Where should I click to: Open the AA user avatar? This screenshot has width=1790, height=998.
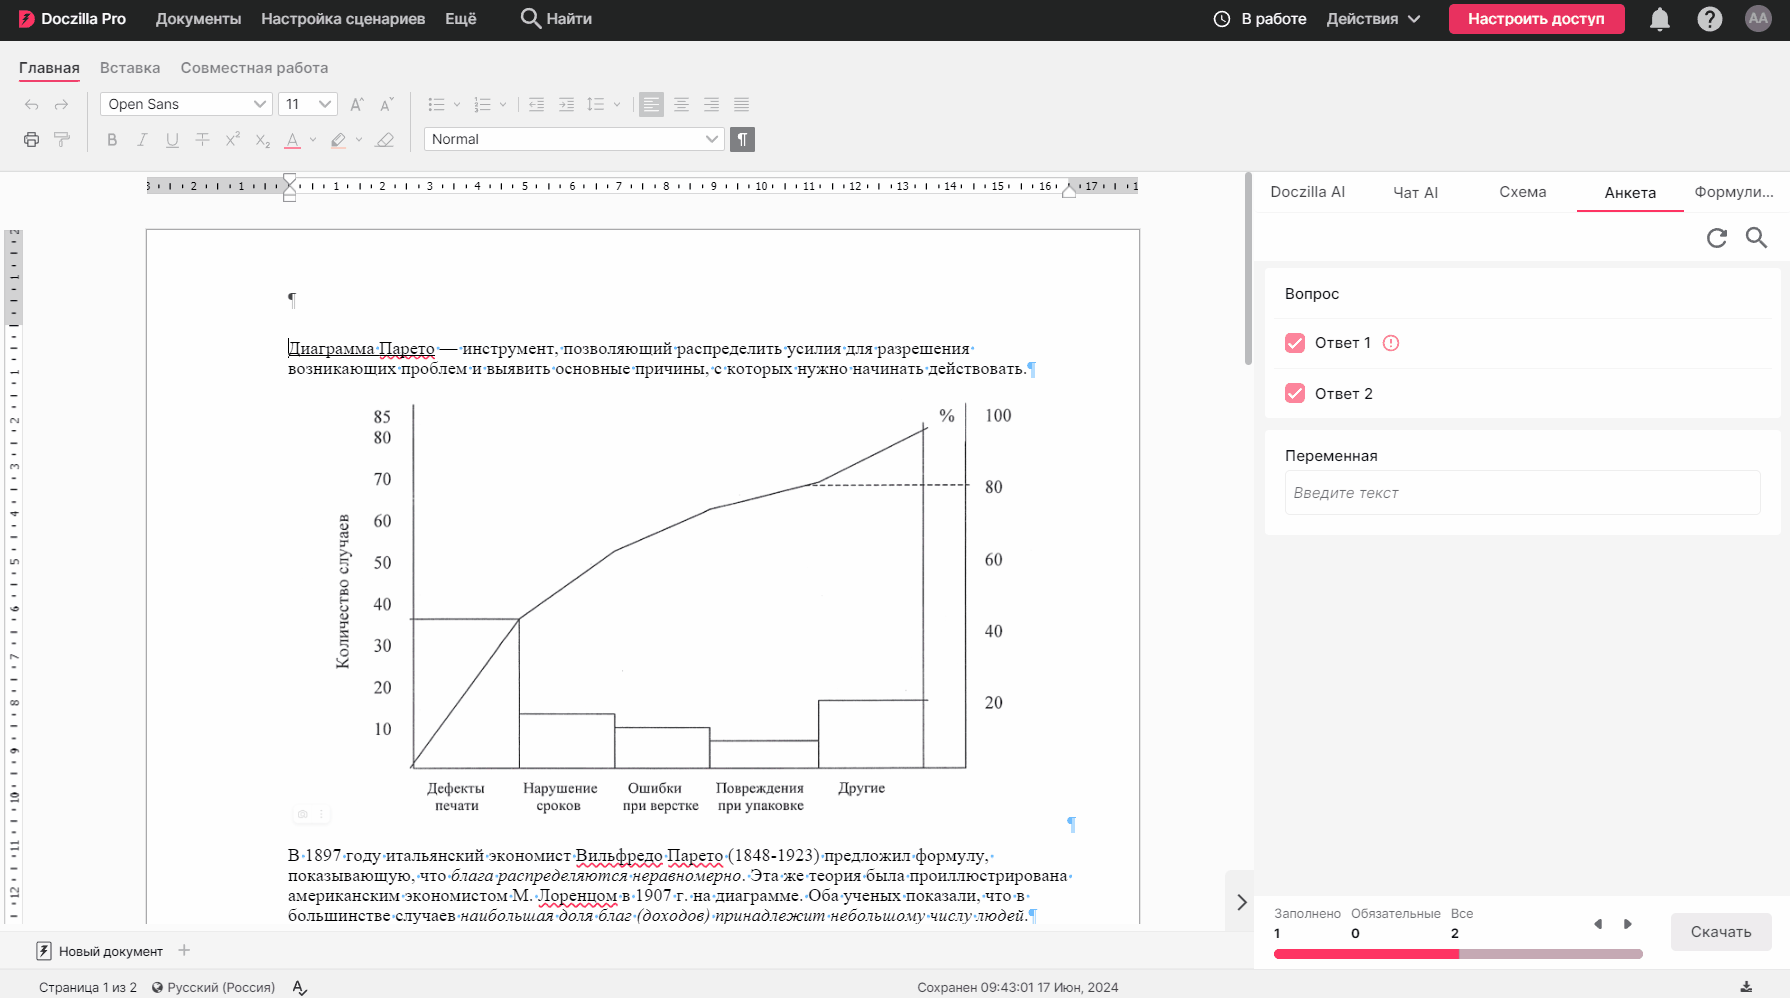[1758, 18]
